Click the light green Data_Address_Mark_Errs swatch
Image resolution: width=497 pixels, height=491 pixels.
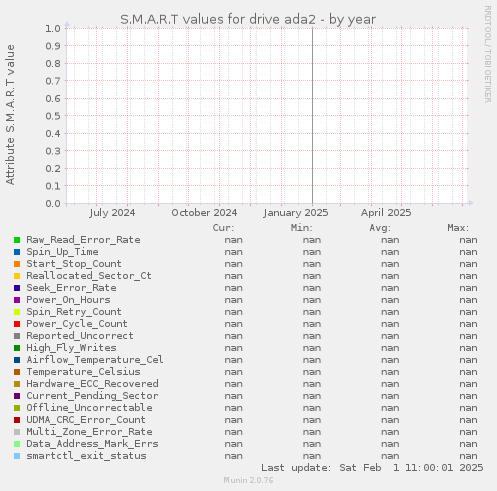click(x=17, y=444)
